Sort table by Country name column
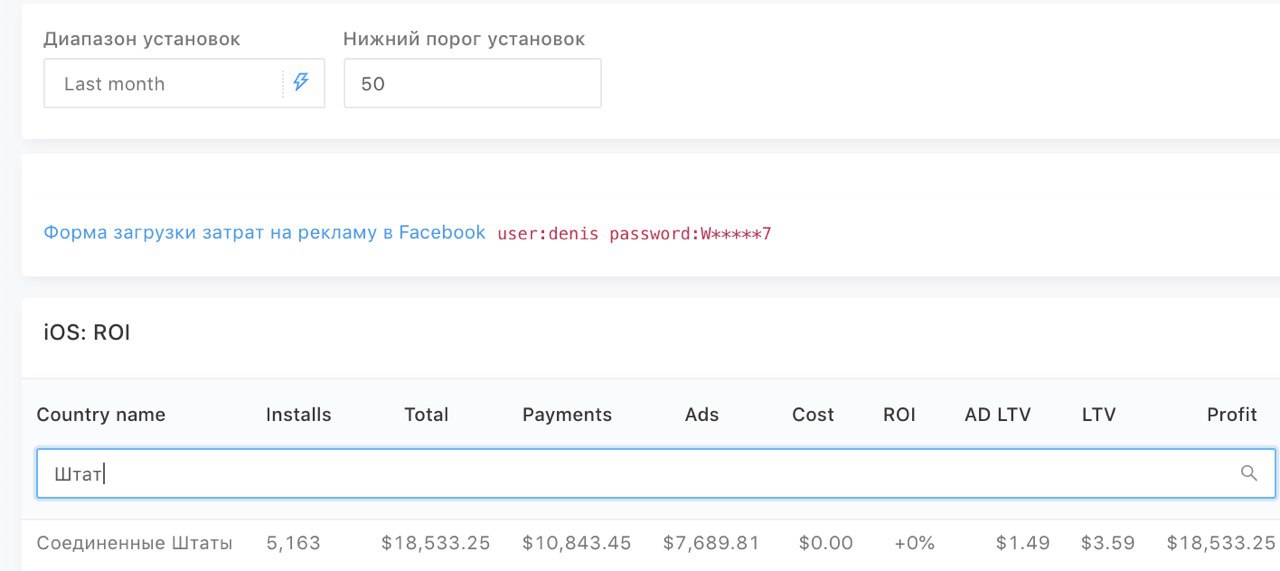The width and height of the screenshot is (1280, 571). tap(101, 415)
